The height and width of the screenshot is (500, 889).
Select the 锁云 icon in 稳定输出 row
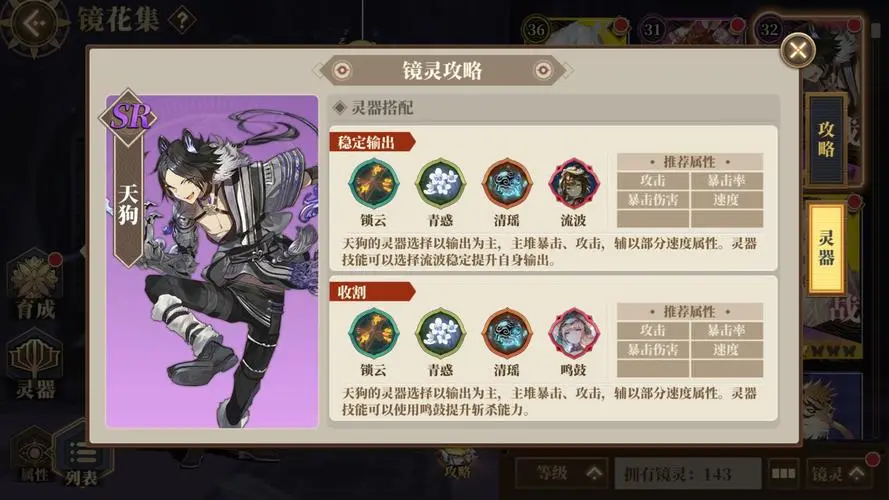(x=374, y=184)
